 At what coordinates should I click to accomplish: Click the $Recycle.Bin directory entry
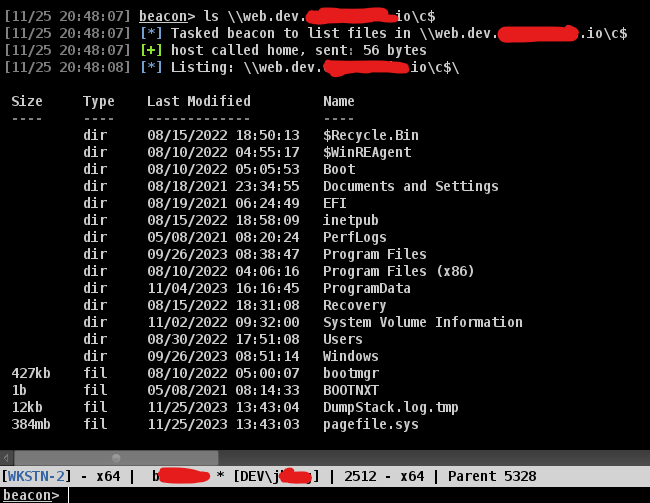point(370,135)
